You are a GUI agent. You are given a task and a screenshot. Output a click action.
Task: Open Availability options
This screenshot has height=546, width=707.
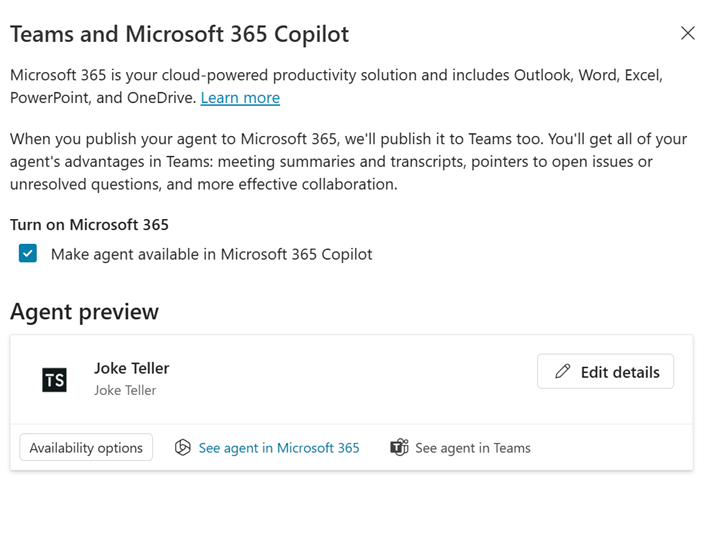coord(86,448)
